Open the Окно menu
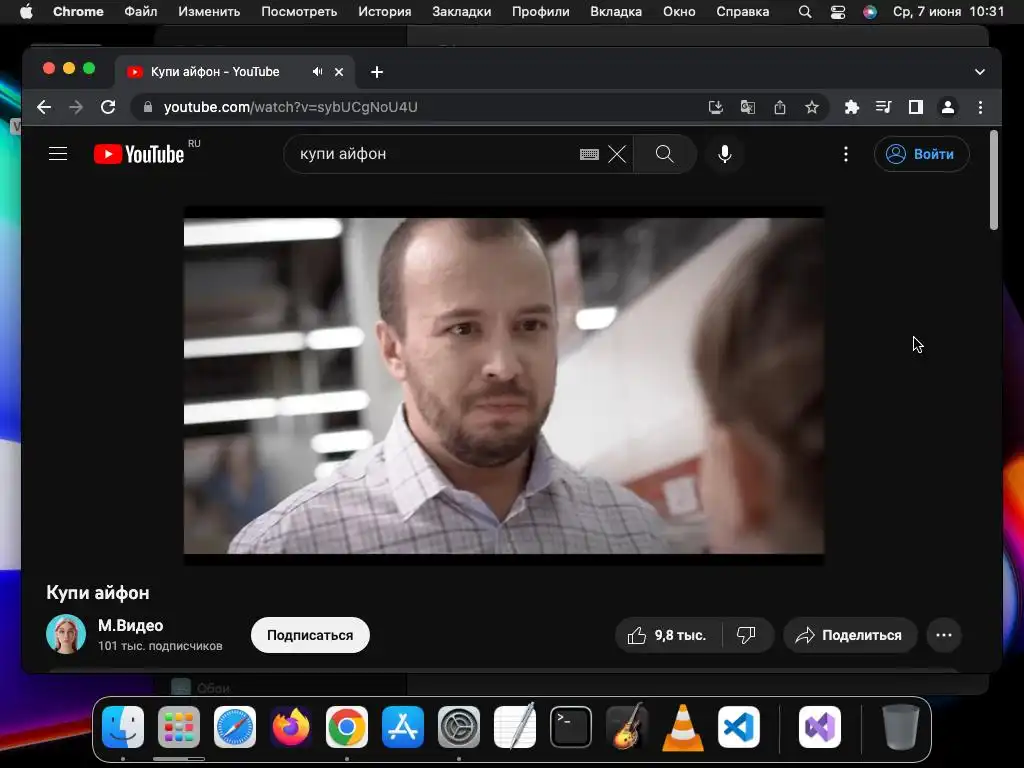 tap(679, 12)
